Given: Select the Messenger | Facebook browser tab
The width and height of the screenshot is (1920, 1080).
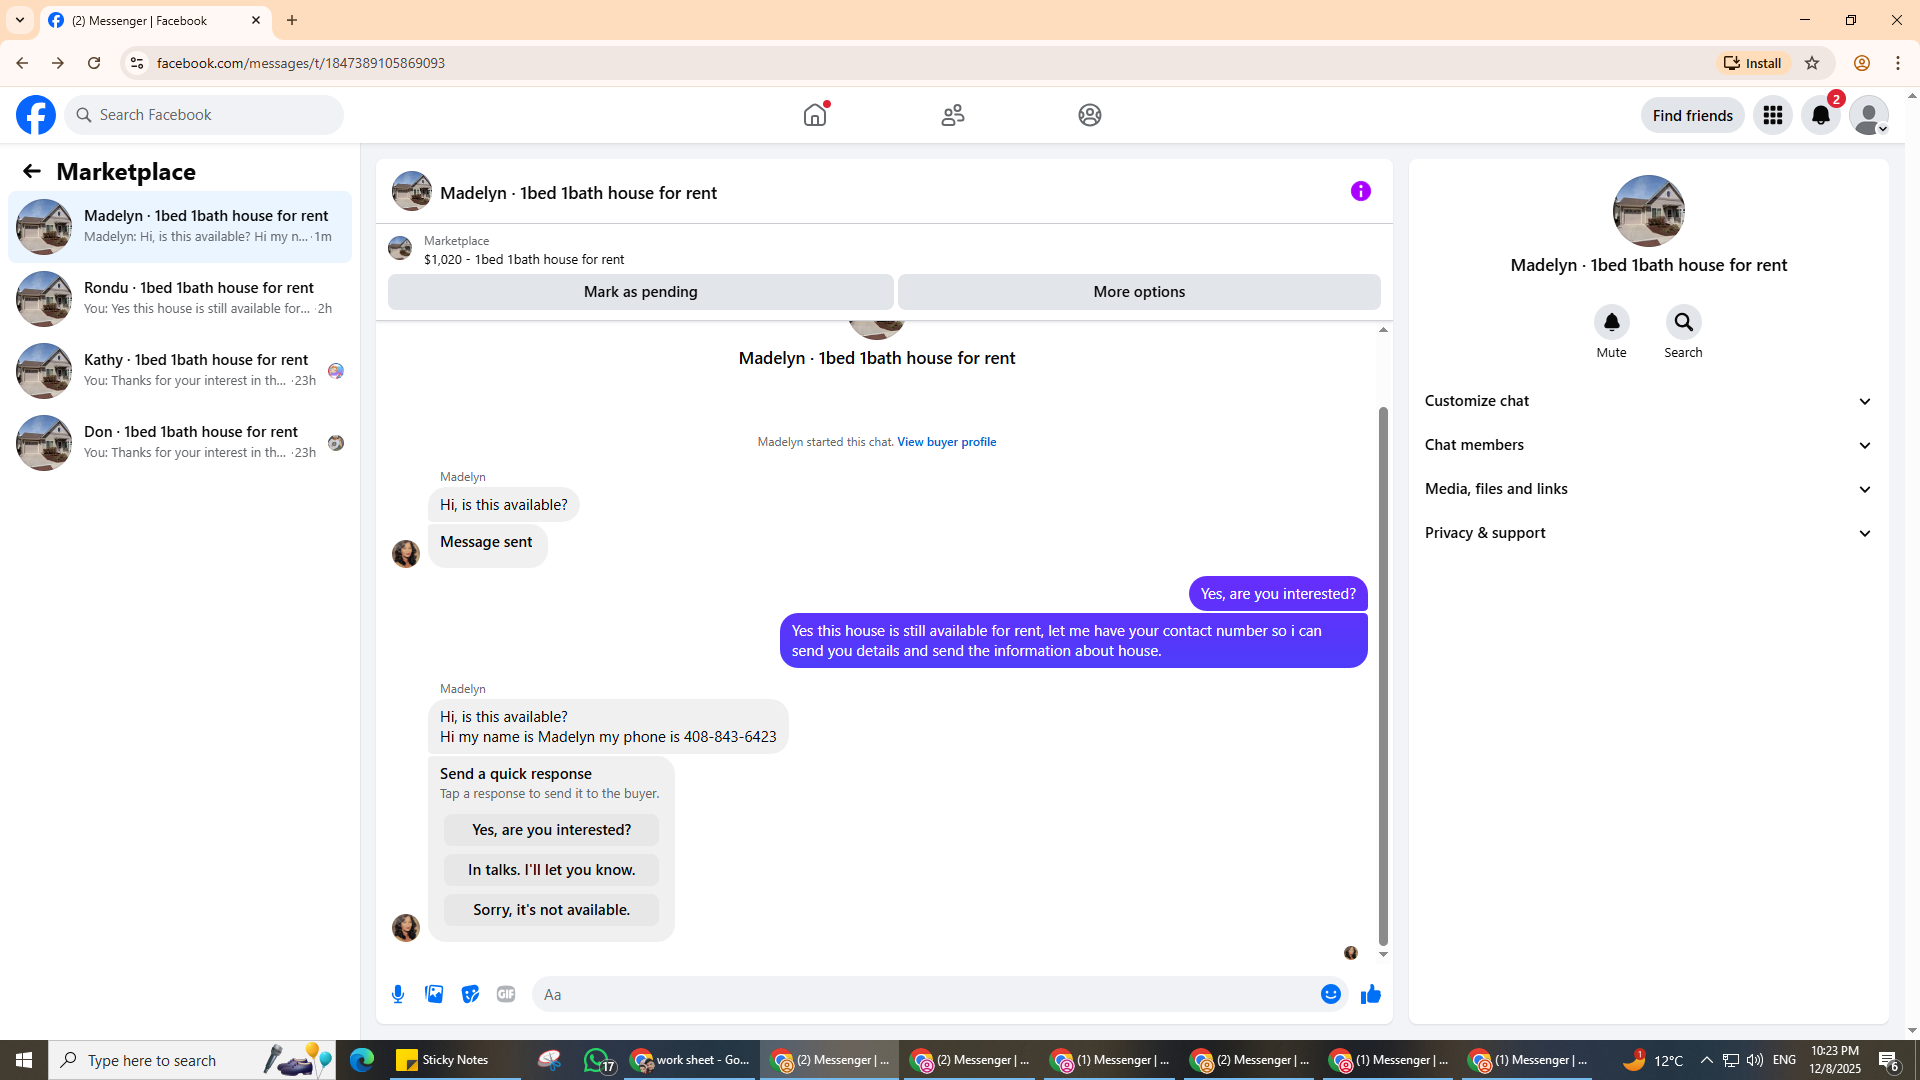Looking at the screenshot, I should [x=156, y=20].
